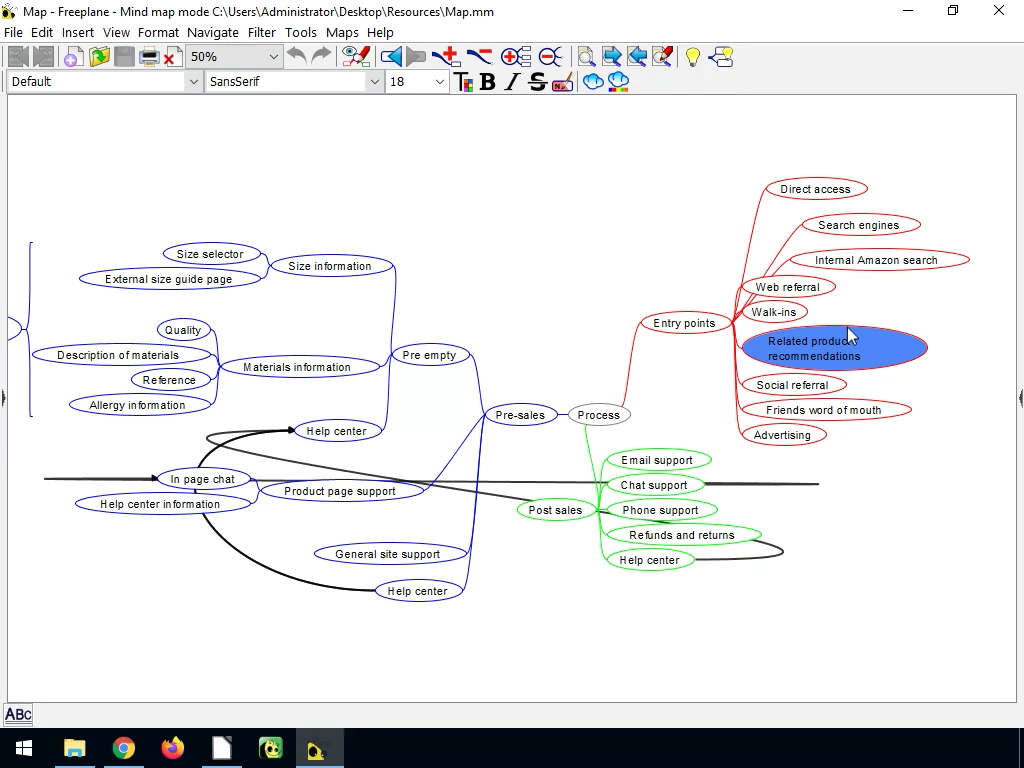The image size is (1024, 768).
Task: Open the SansSerif font dropdown
Action: [x=293, y=82]
